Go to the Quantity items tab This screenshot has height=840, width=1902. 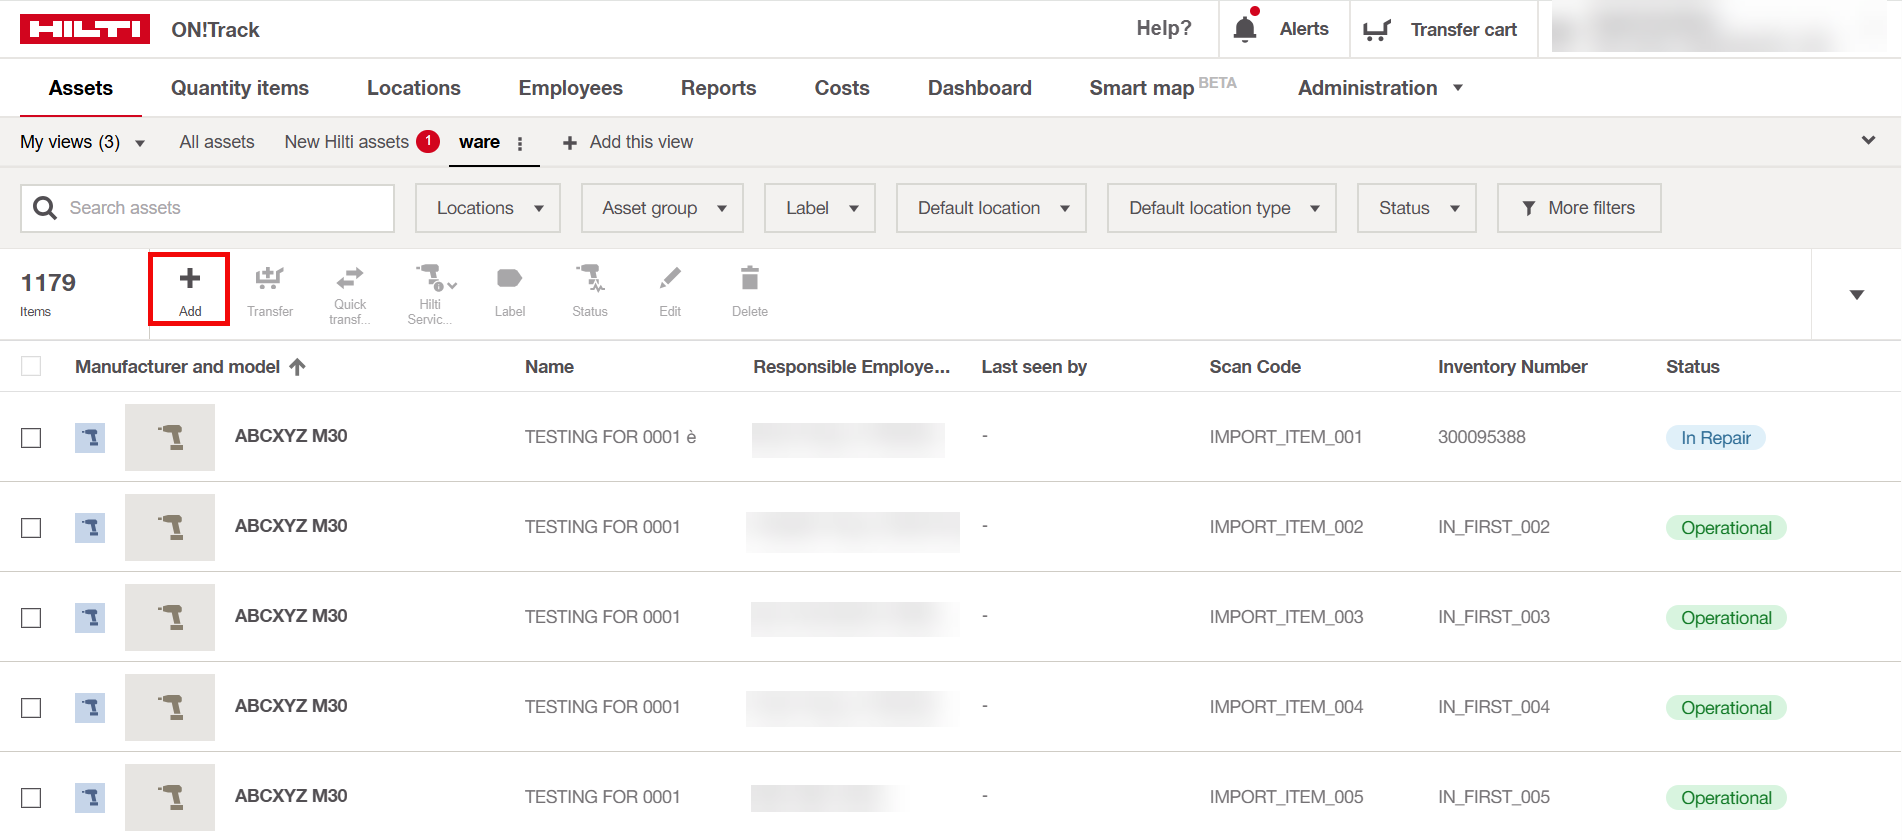tap(240, 88)
